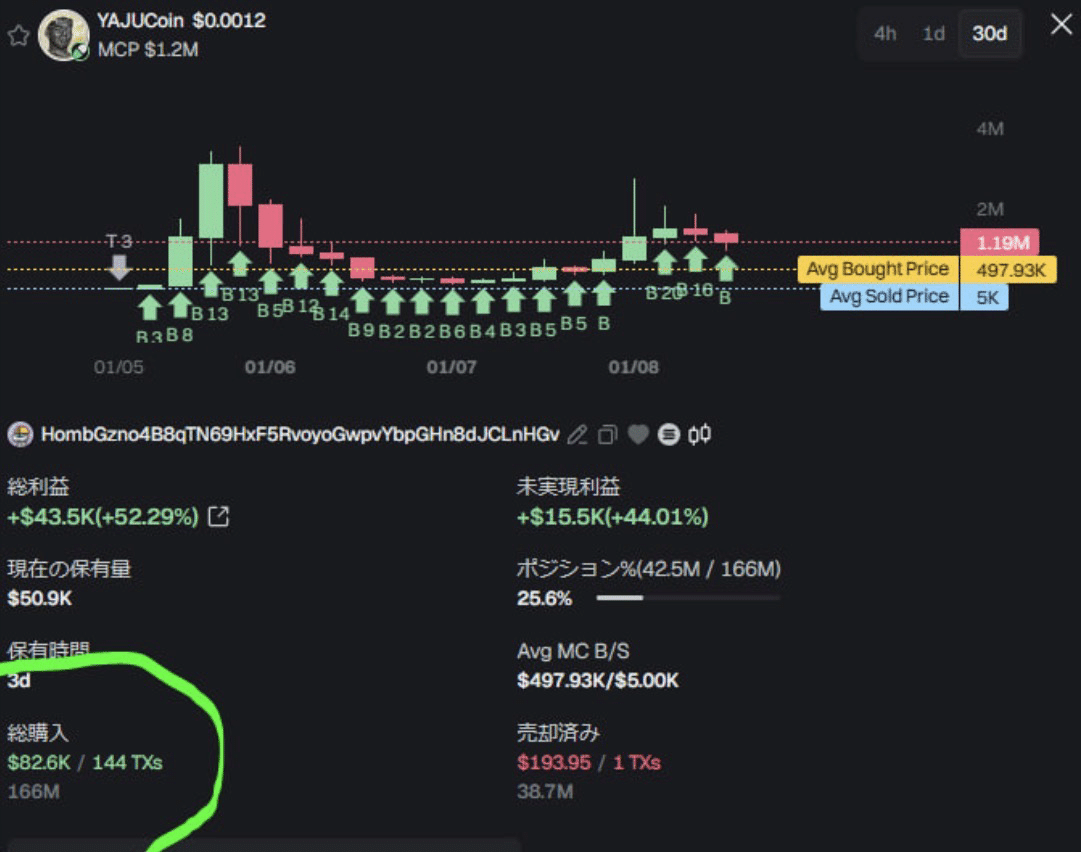This screenshot has width=1081, height=852.
Task: Open the wallet on Solscan icon
Action: tap(668, 434)
